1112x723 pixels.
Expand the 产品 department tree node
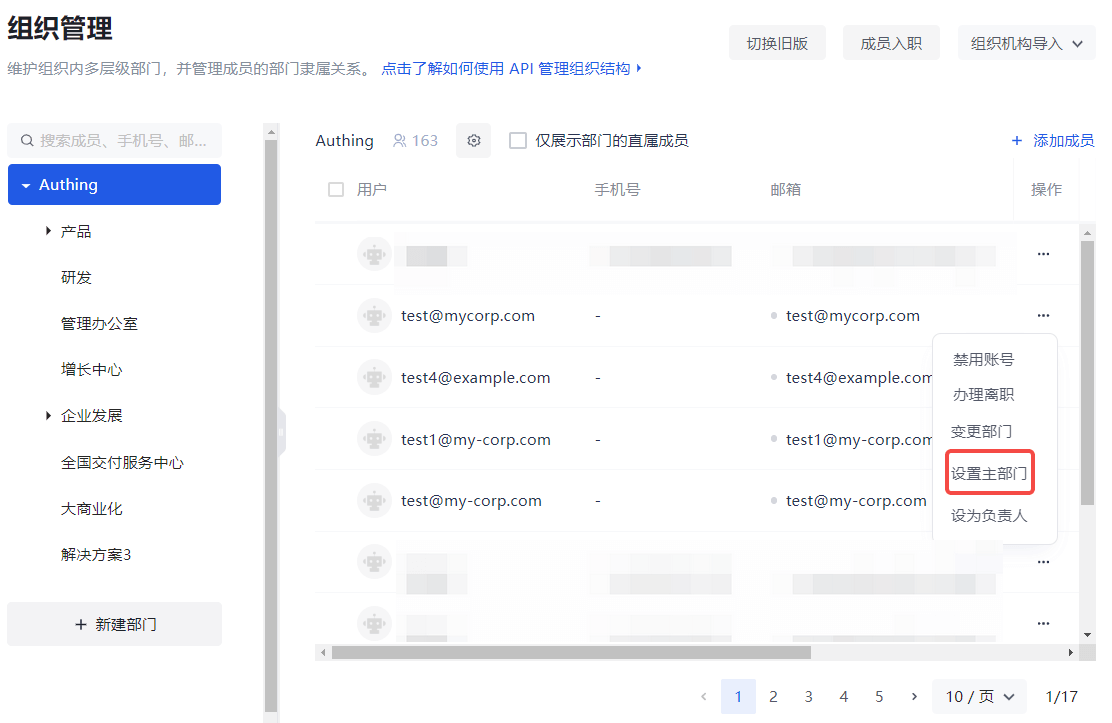pyautogui.click(x=48, y=231)
